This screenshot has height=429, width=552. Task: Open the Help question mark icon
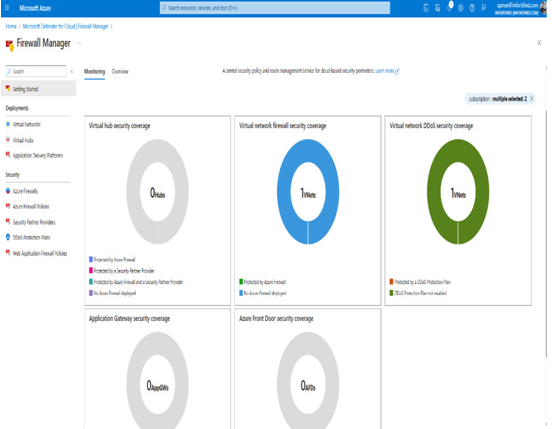472,8
